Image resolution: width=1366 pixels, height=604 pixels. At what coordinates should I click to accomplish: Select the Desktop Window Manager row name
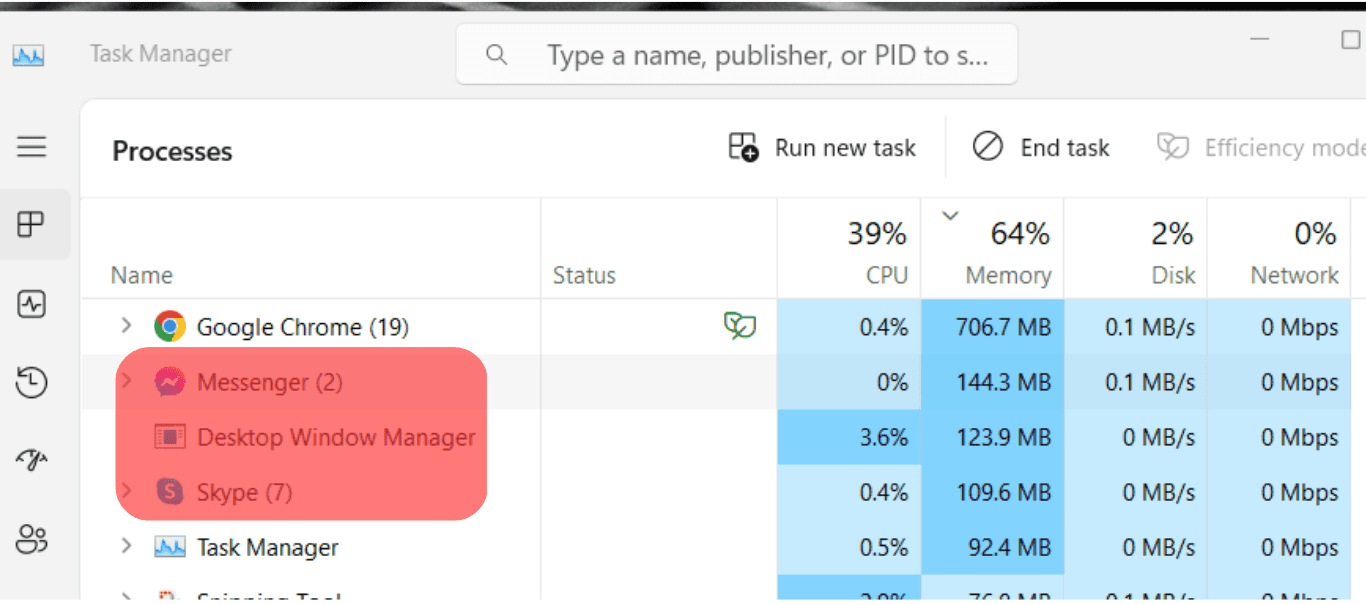(336, 437)
